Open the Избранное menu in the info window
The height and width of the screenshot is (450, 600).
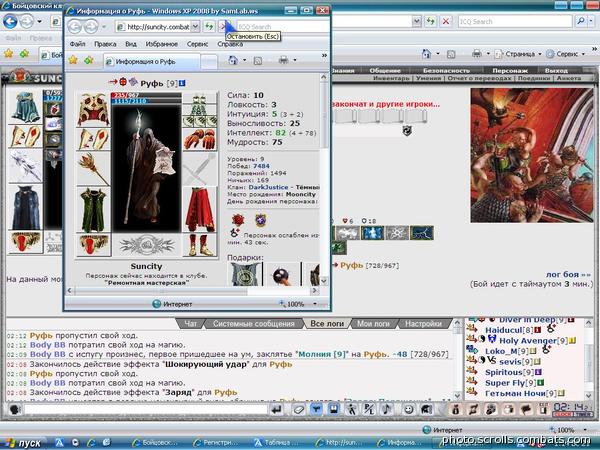pos(161,44)
